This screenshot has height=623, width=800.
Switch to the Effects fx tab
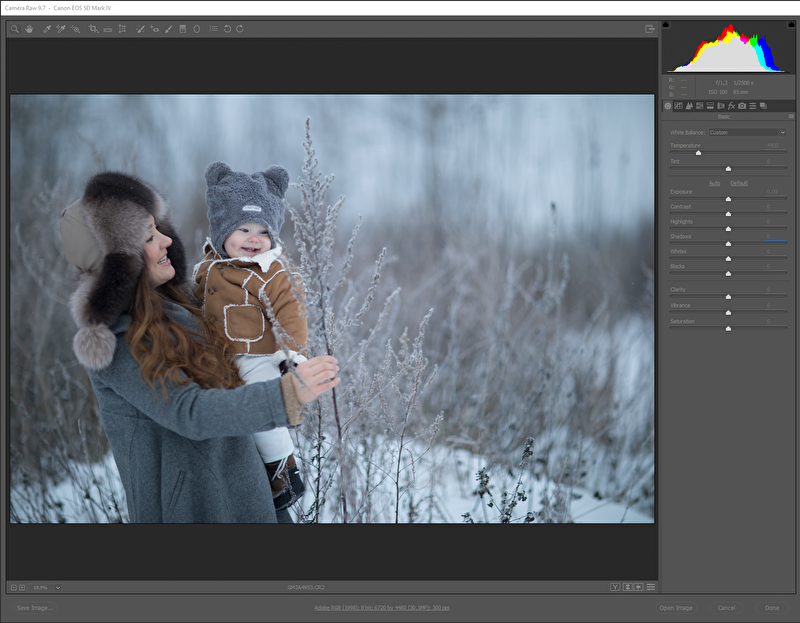731,105
